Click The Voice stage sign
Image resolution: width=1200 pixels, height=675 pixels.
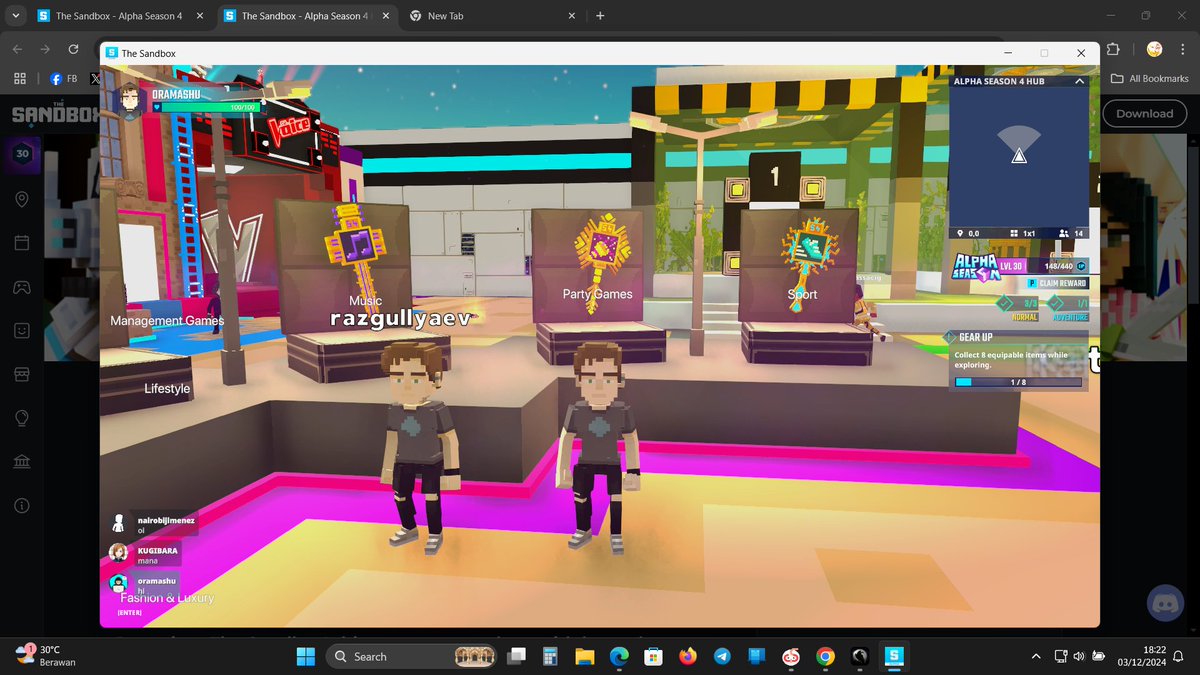click(x=288, y=129)
